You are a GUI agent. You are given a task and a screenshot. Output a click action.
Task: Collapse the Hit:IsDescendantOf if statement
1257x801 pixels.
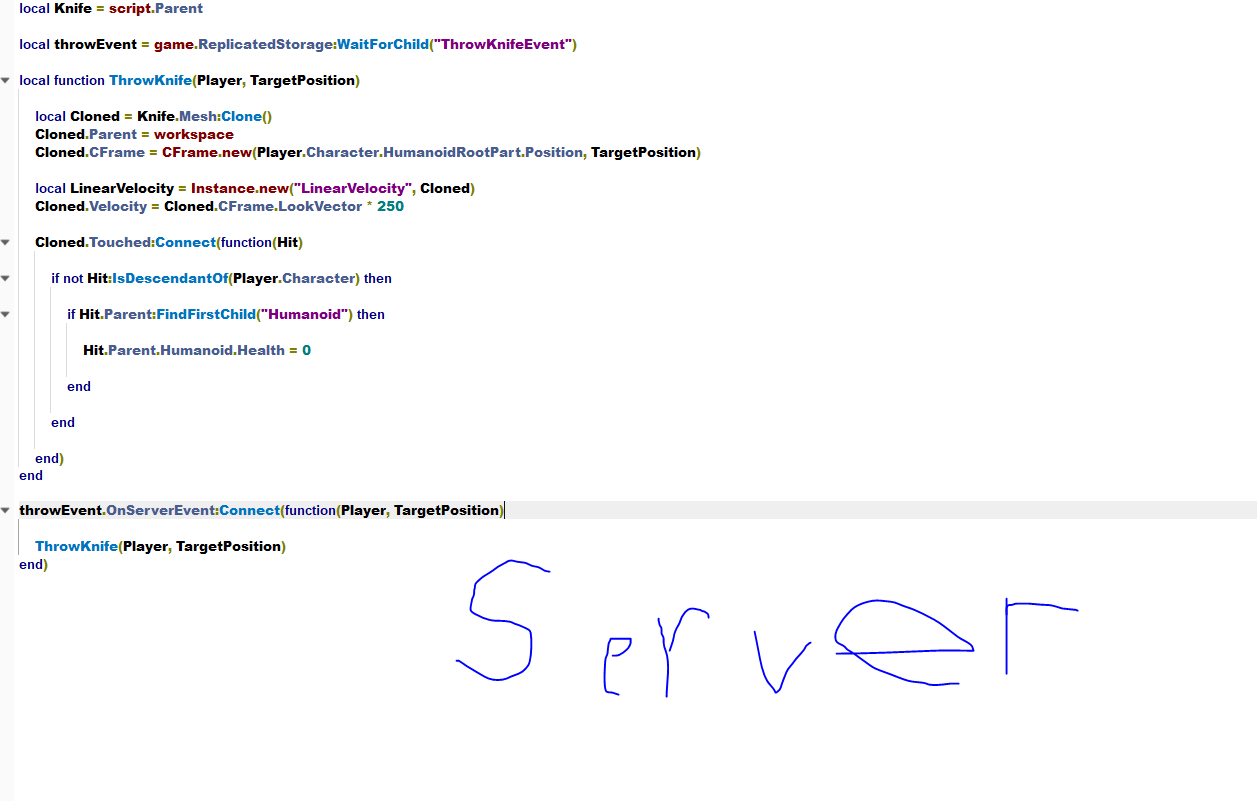point(6,278)
